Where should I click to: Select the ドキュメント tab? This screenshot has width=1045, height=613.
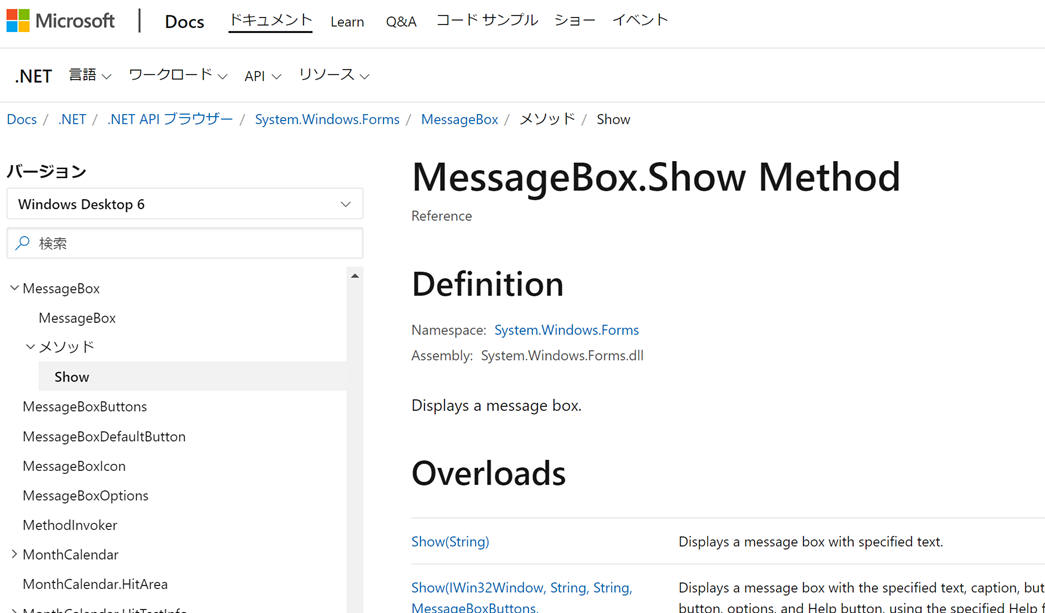(x=270, y=21)
